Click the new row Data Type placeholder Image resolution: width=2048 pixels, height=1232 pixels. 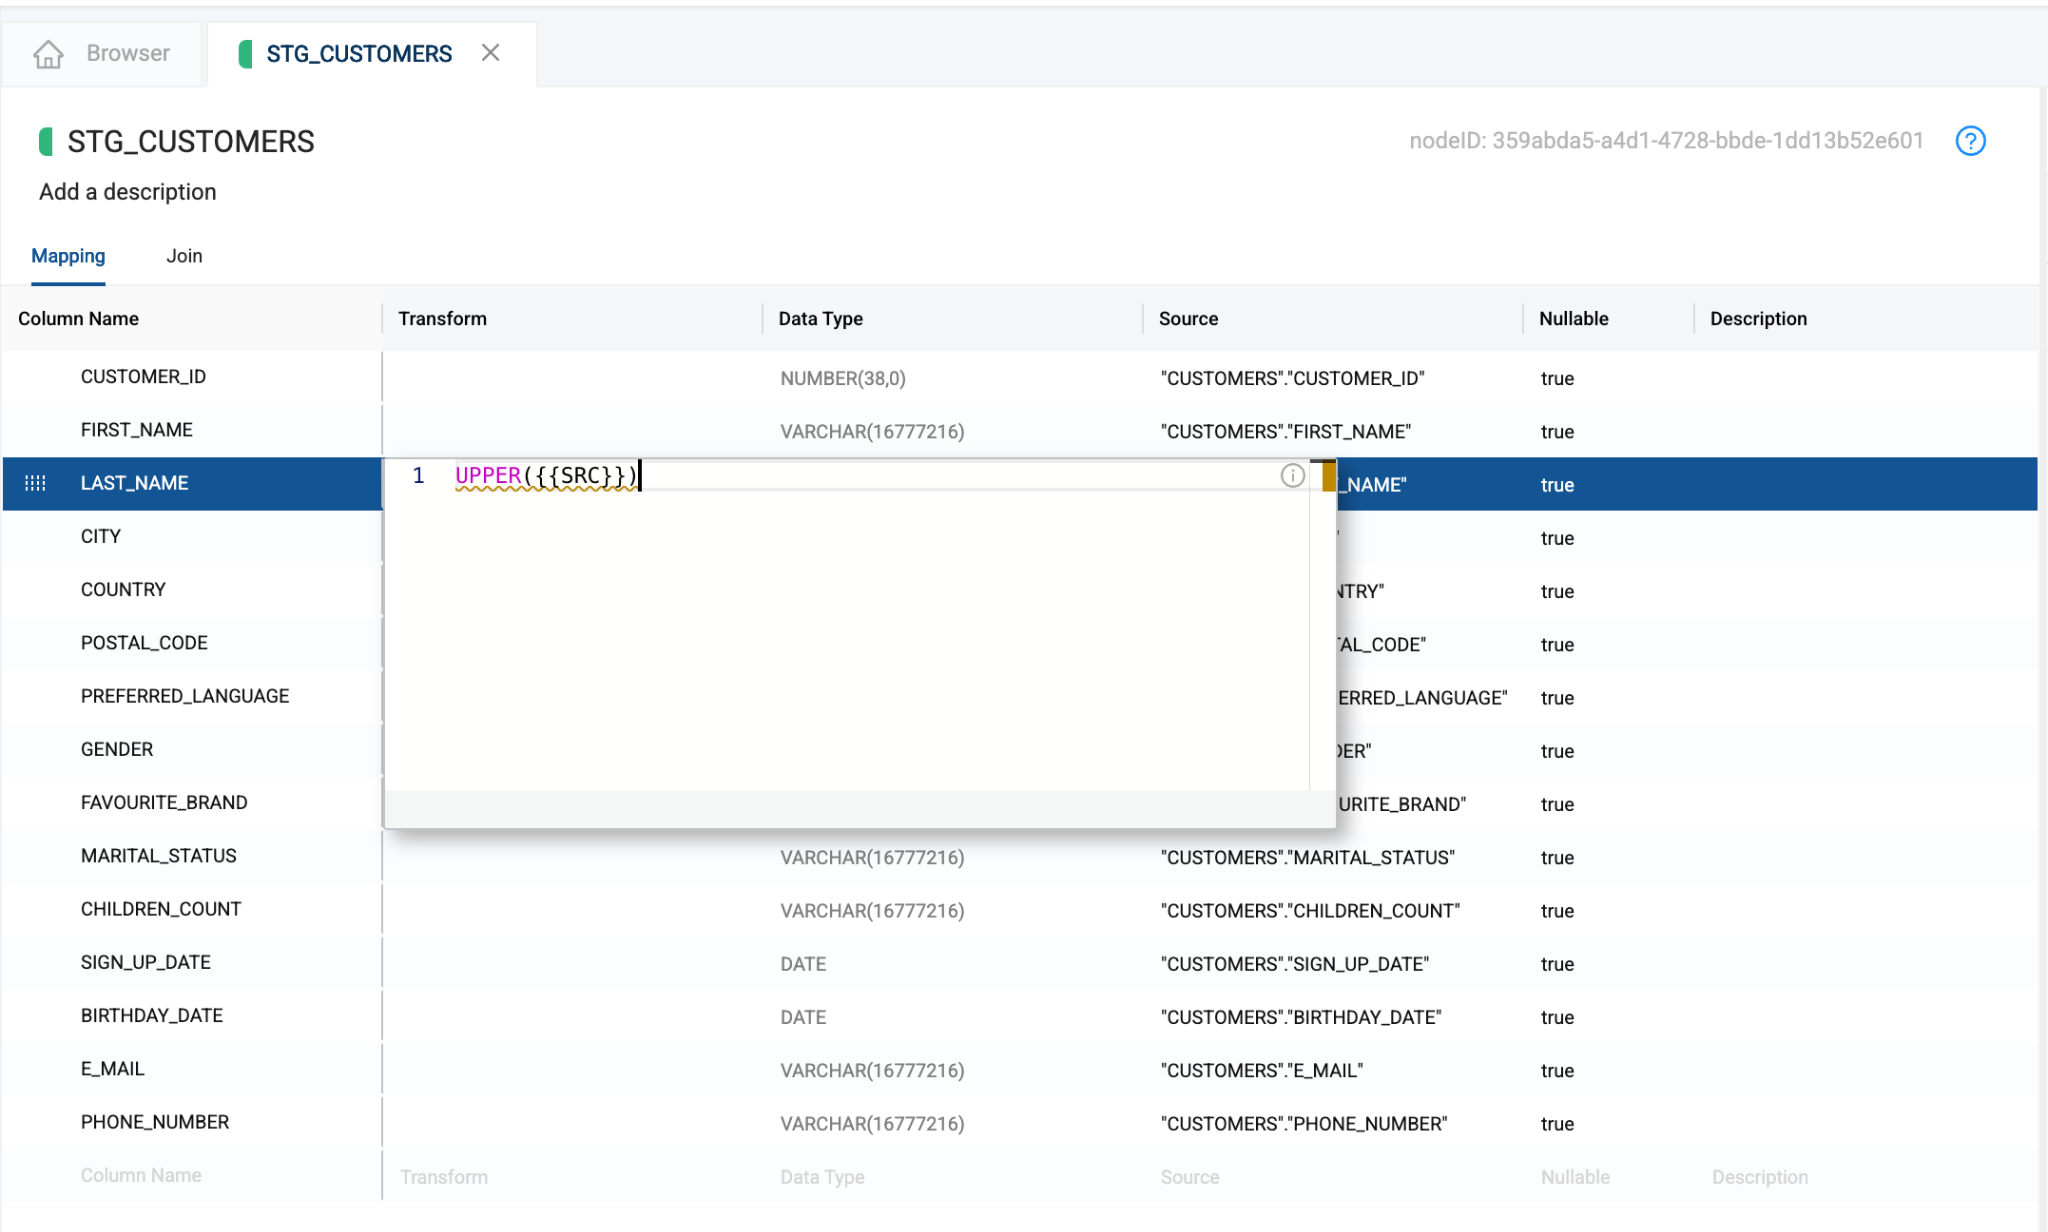822,1178
